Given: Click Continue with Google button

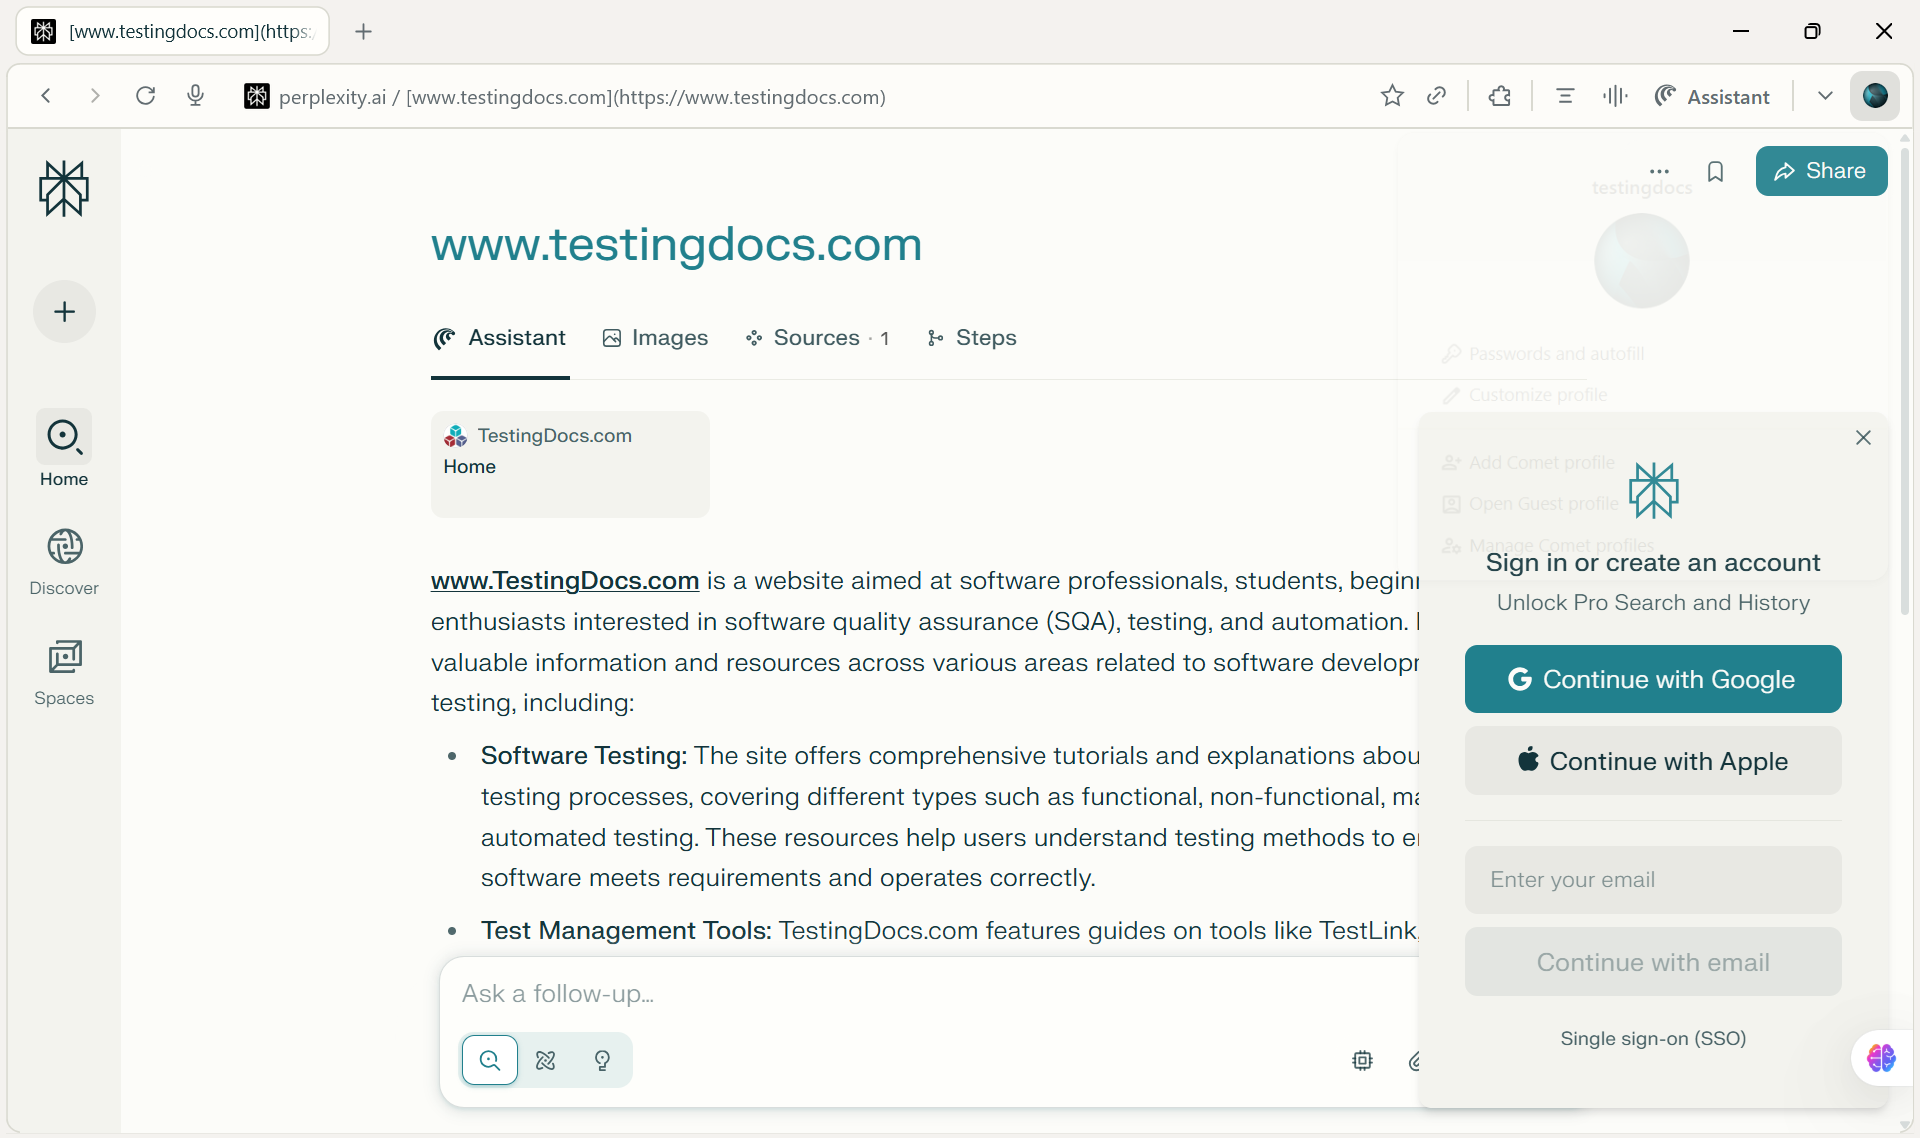Looking at the screenshot, I should point(1653,679).
